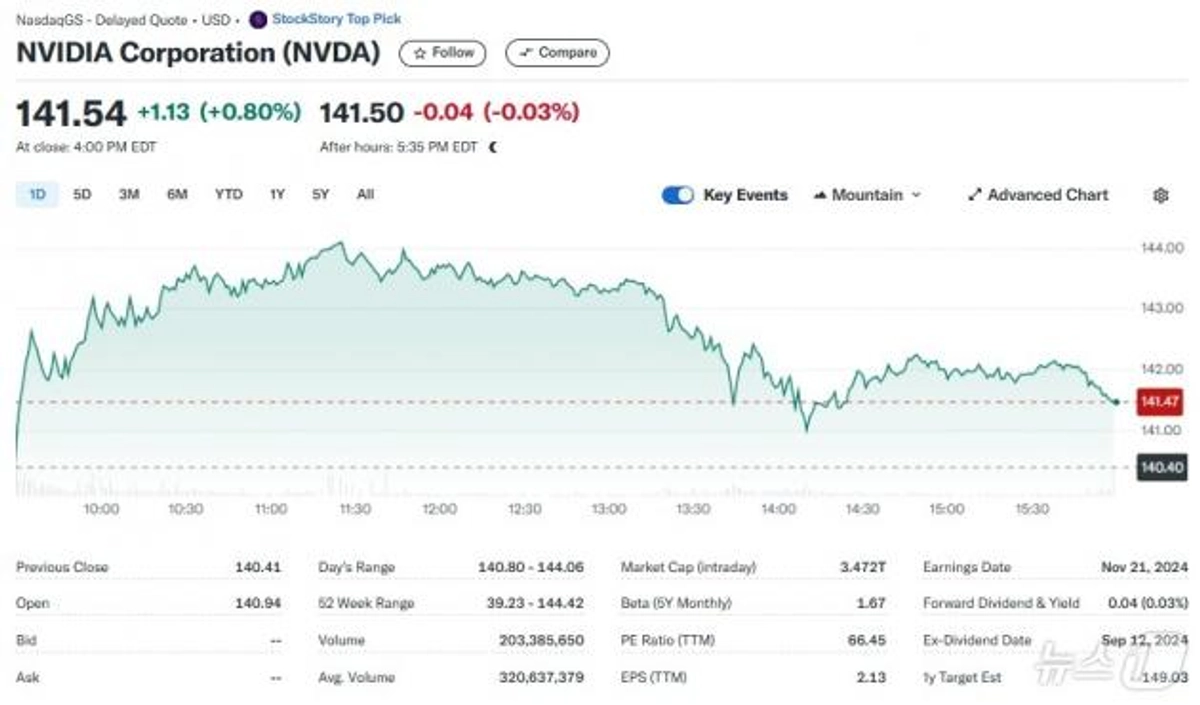Screen dimensions: 1200x705
Task: Select the 3M chart range
Action: point(129,195)
